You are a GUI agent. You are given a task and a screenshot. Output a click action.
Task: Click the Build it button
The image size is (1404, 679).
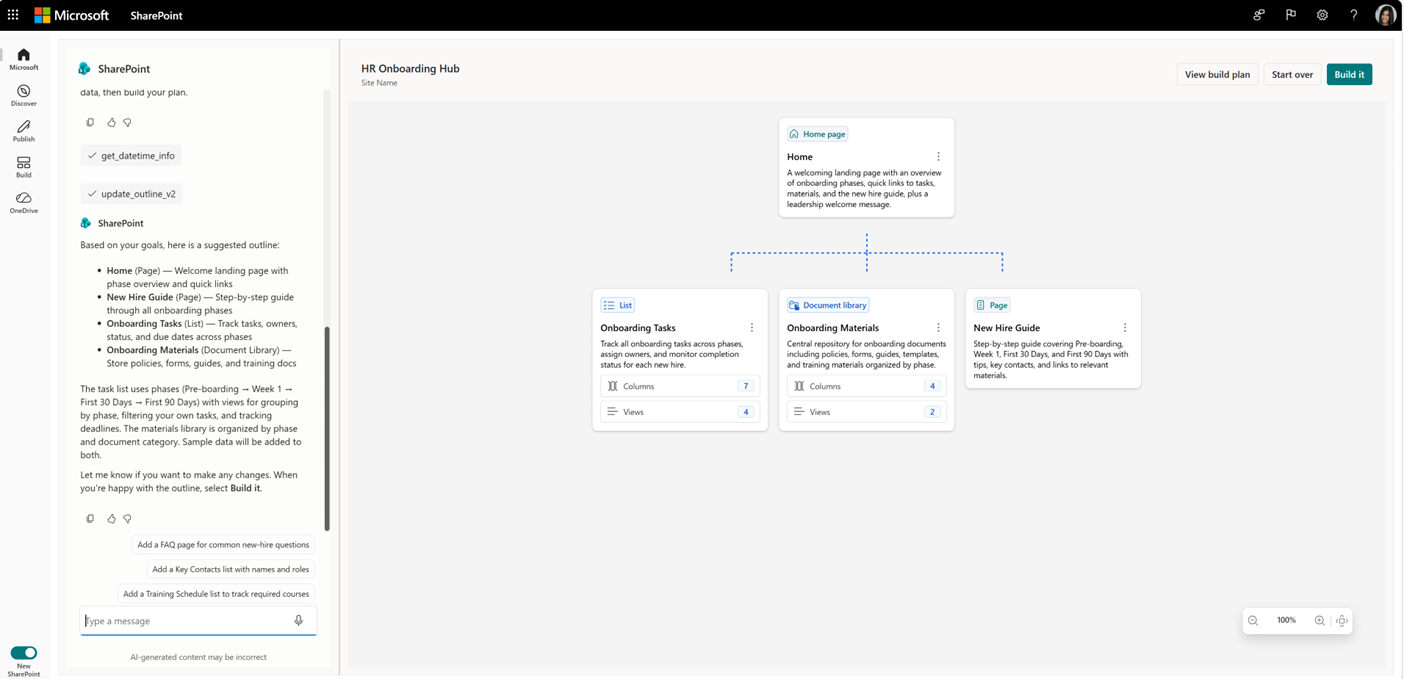[x=1349, y=75]
